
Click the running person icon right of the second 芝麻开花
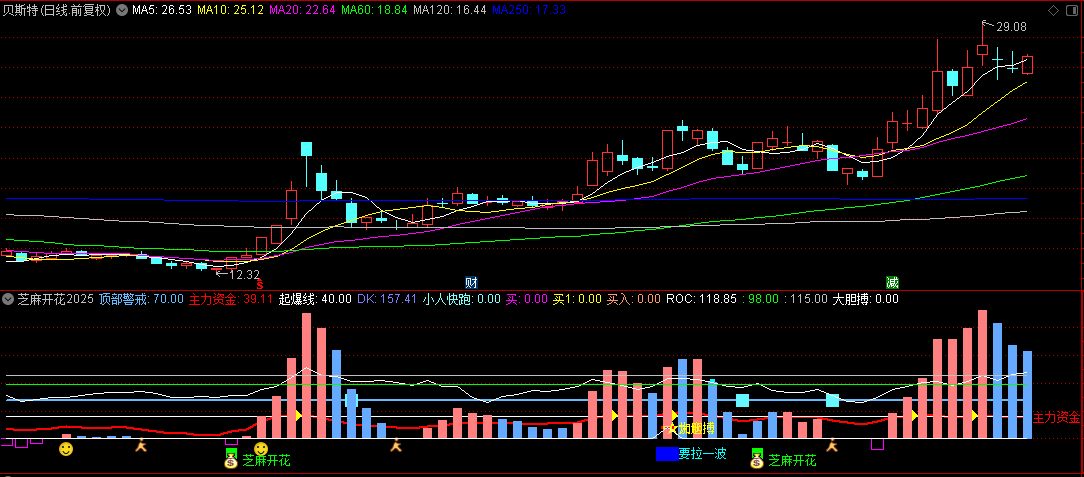832,446
